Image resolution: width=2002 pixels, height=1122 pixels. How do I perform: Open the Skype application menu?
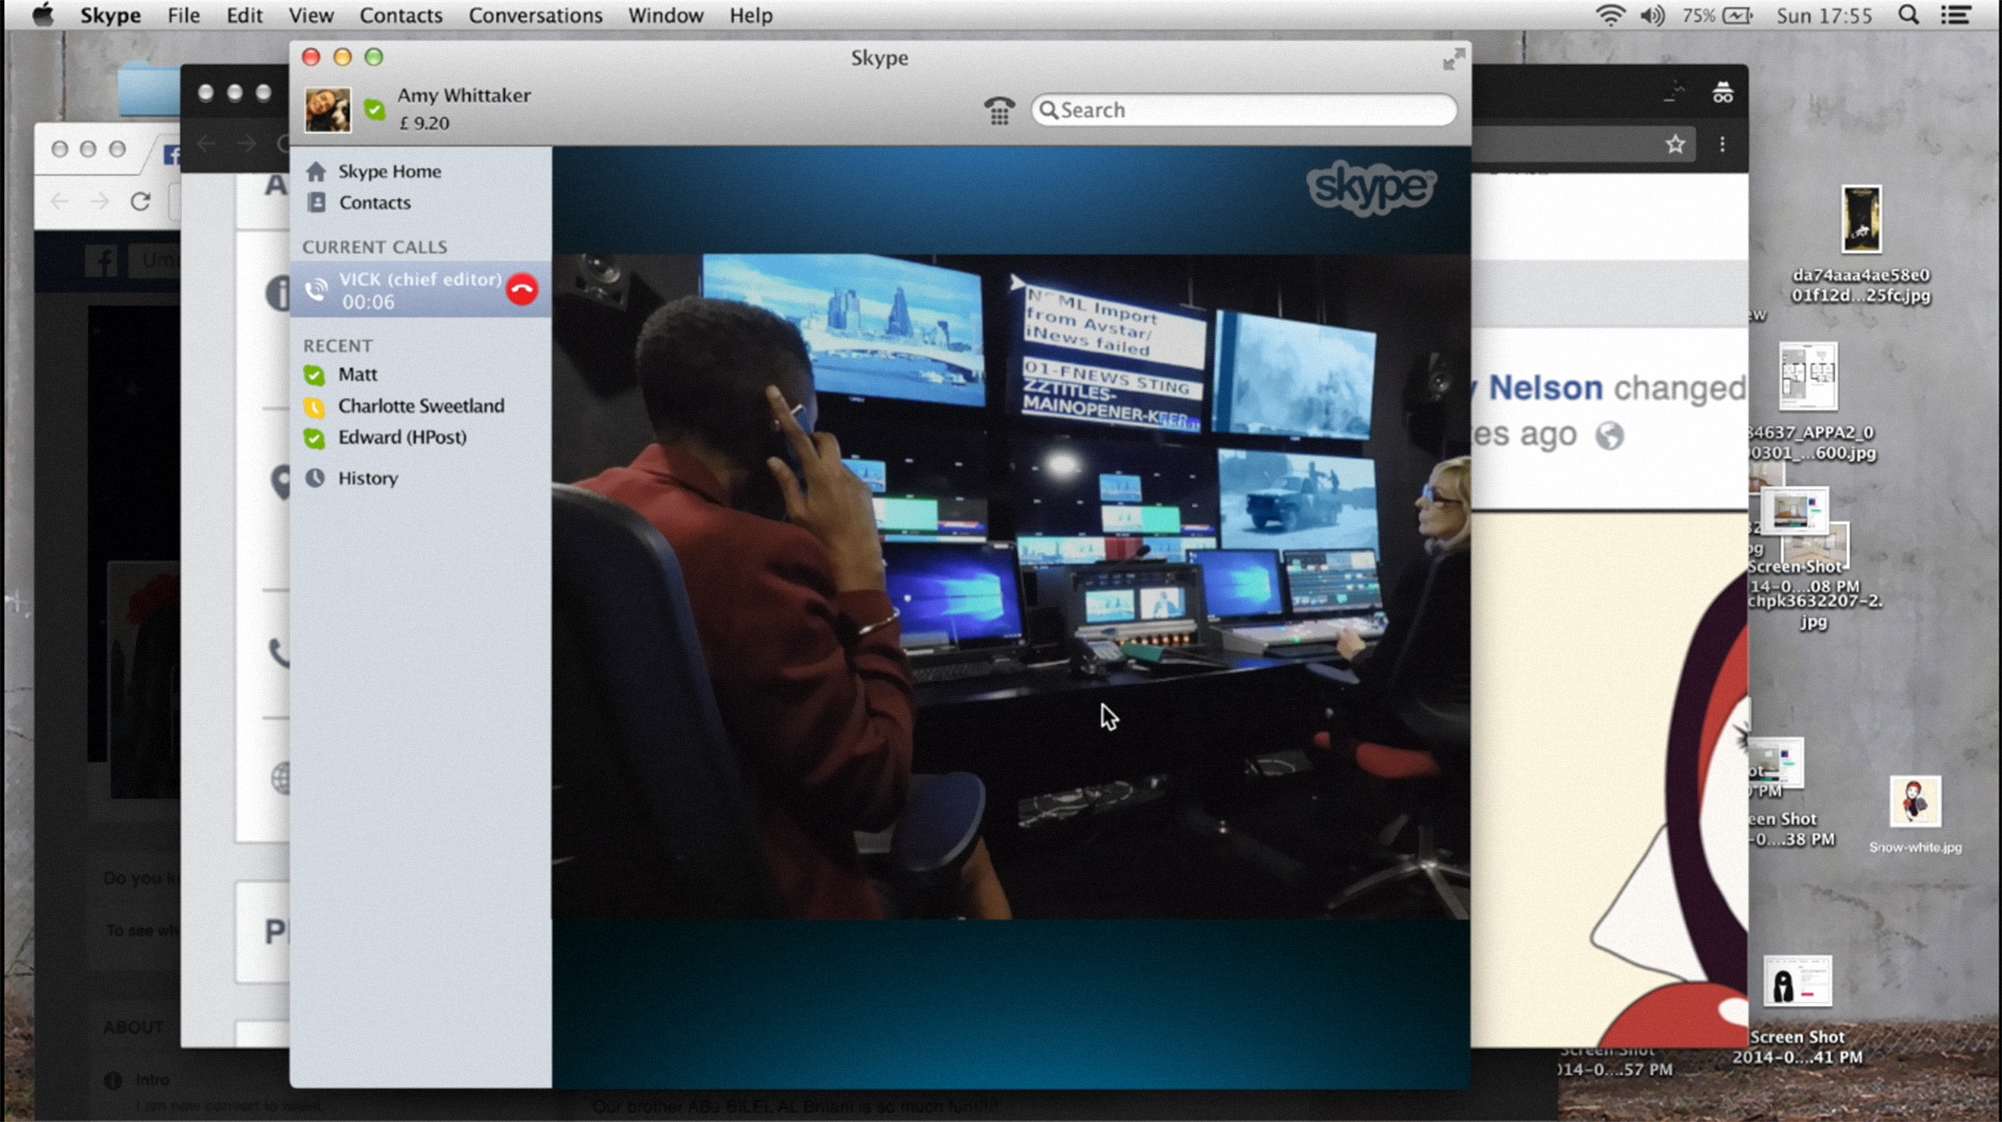110,15
